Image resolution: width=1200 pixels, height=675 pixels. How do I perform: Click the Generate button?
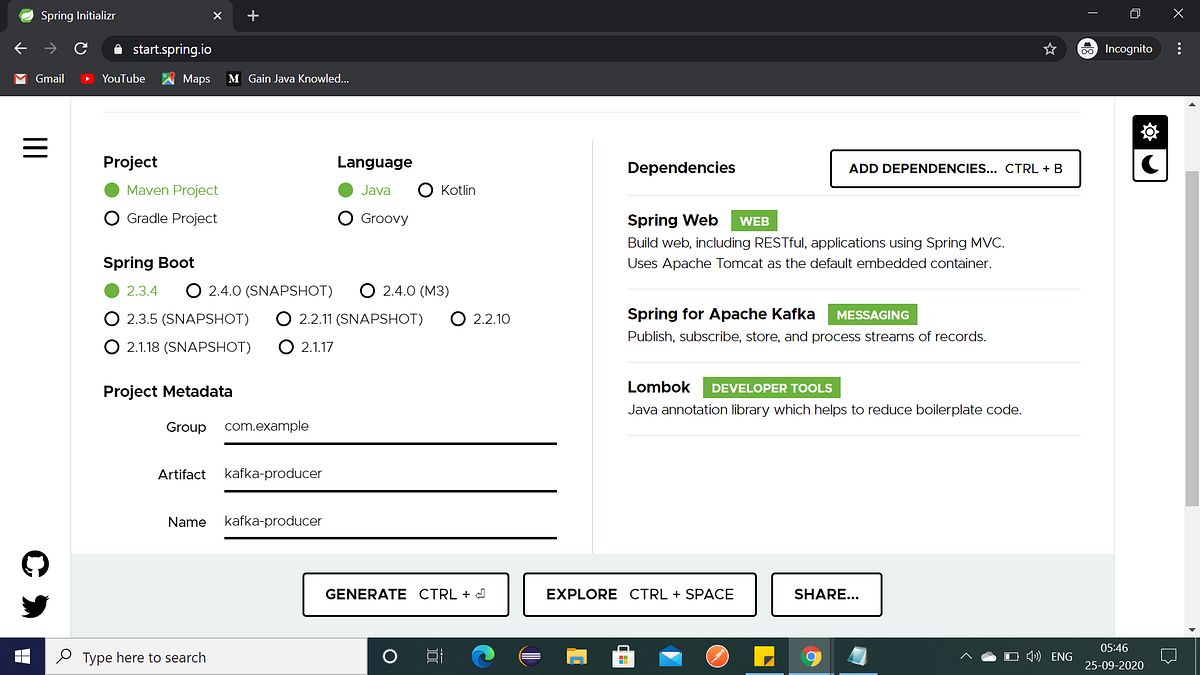(x=405, y=594)
